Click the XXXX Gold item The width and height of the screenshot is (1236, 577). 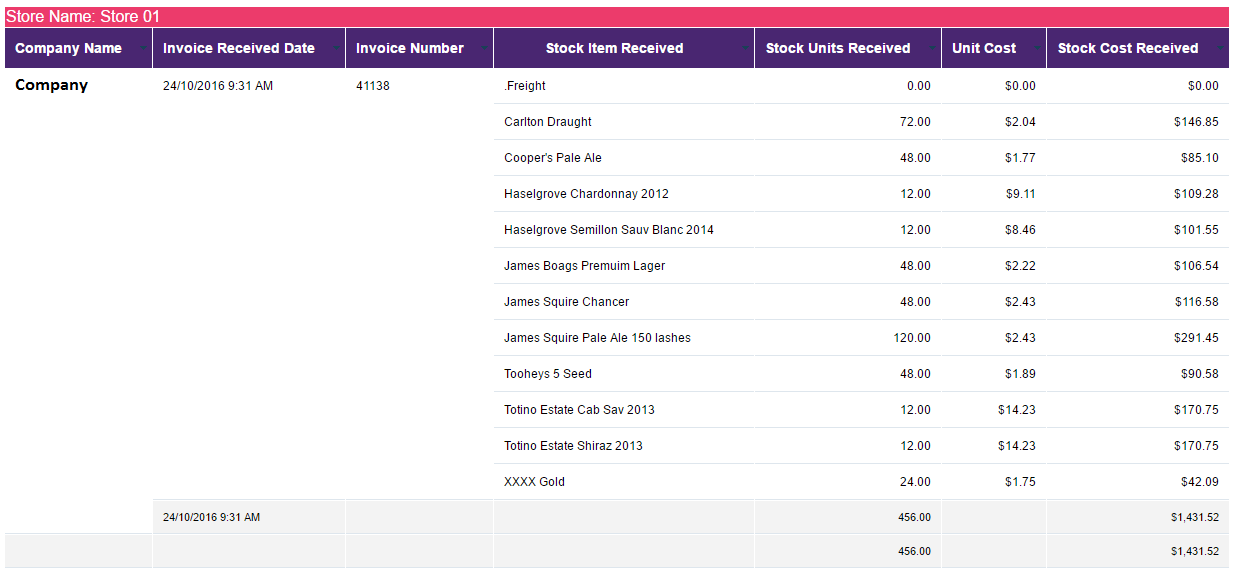click(x=535, y=482)
